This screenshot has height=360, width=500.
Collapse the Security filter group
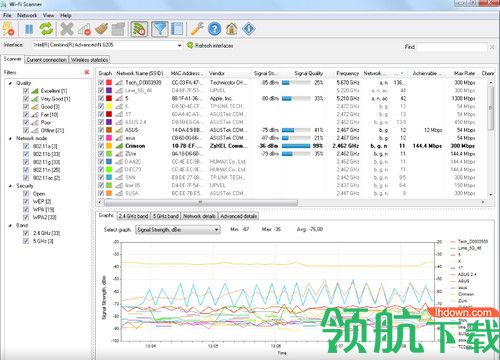tap(10, 186)
